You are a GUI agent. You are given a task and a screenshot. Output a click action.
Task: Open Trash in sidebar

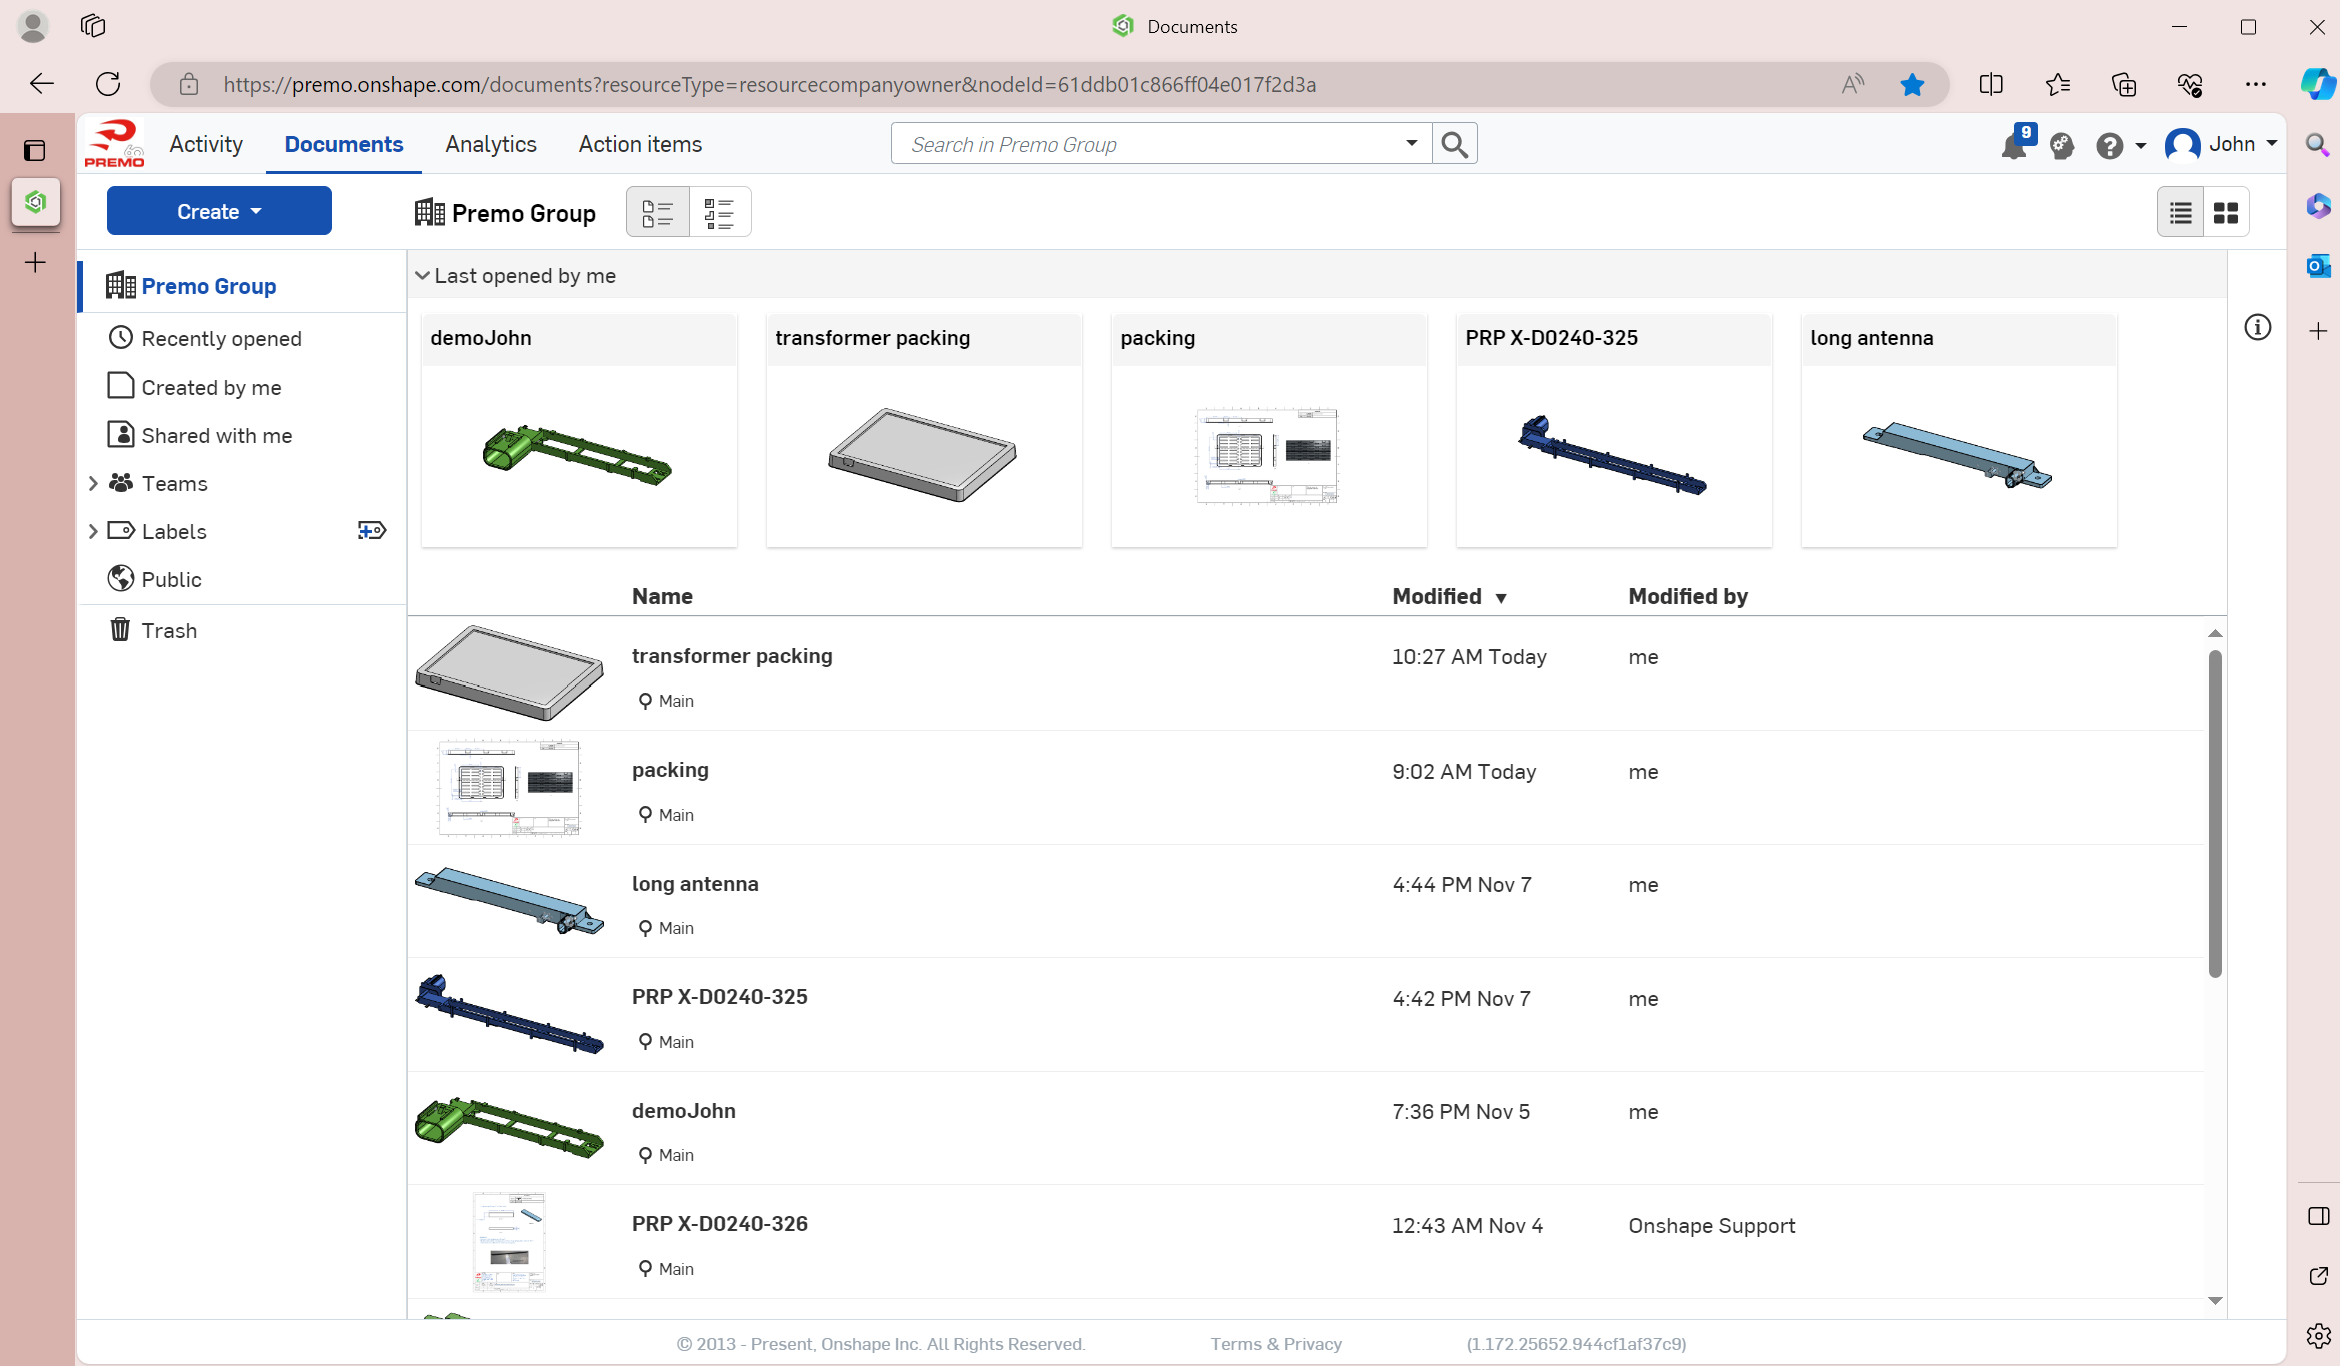click(169, 630)
